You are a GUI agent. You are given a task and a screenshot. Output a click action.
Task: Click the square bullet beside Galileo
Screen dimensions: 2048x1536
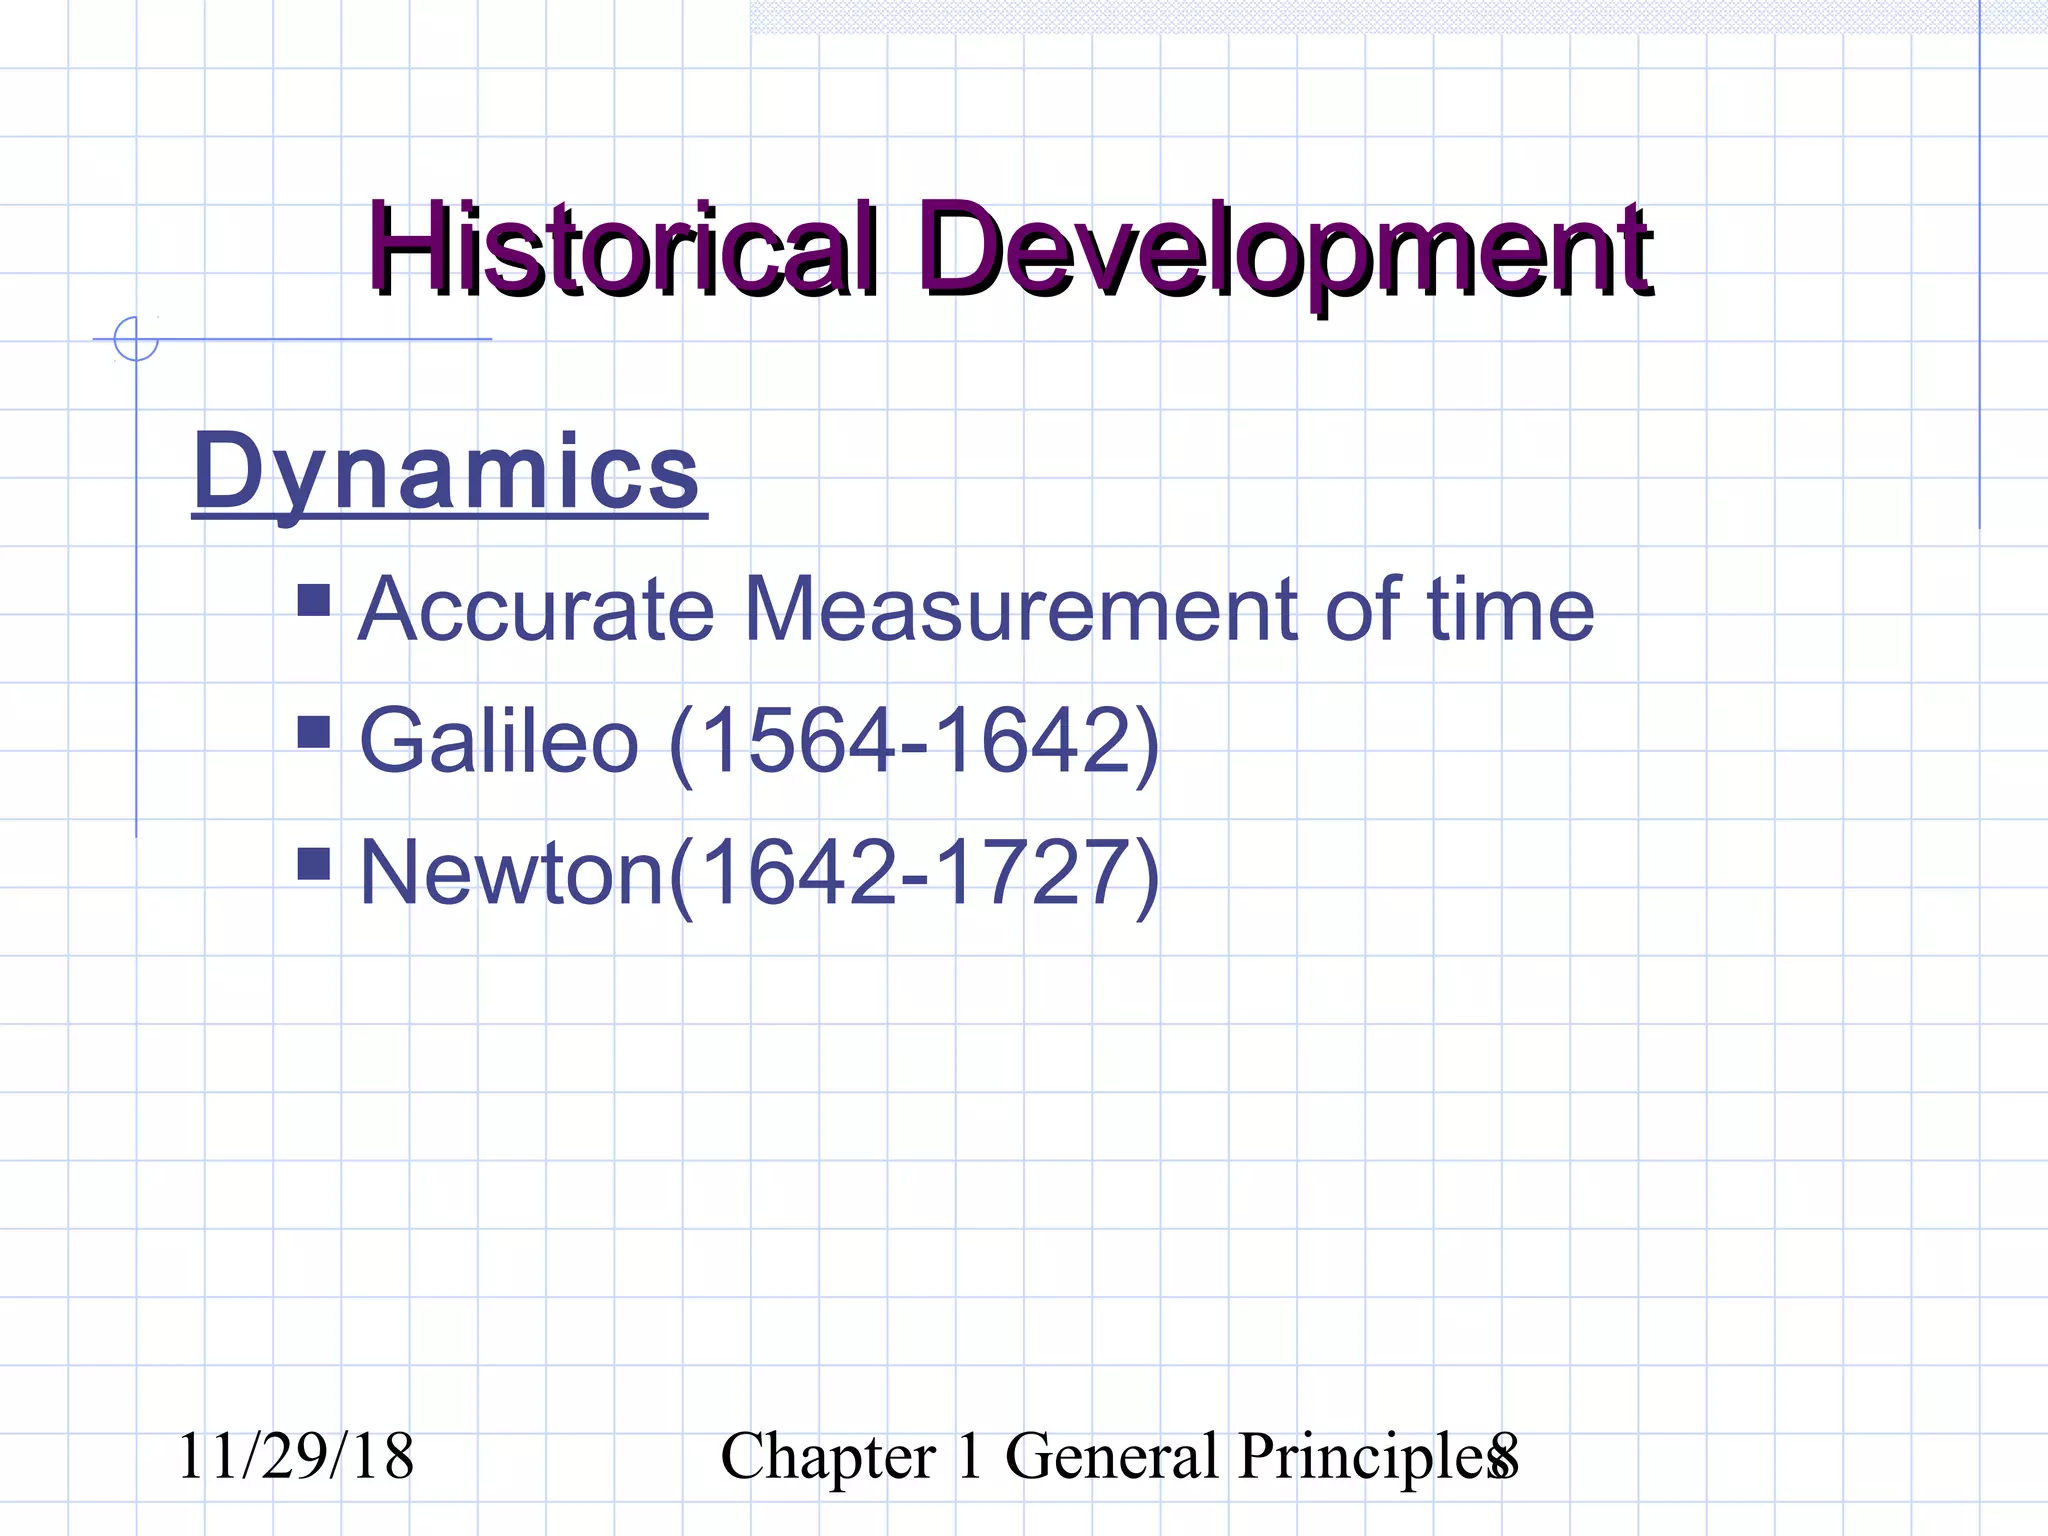point(314,732)
